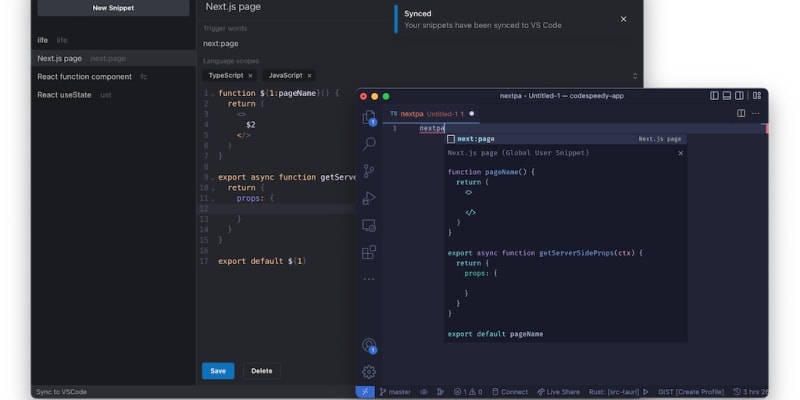This screenshot has width=800, height=400.
Task: Remove the JavaScript language scope tag
Action: click(x=310, y=76)
